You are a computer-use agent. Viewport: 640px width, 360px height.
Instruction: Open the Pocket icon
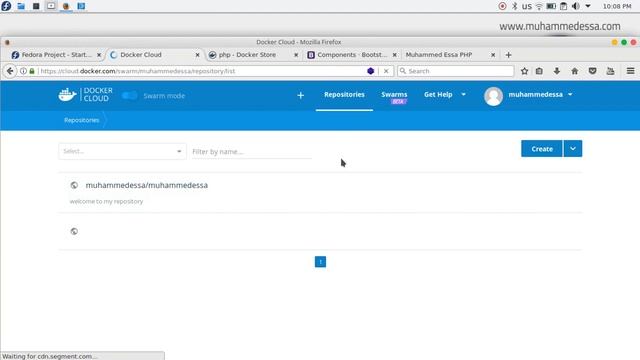593,71
